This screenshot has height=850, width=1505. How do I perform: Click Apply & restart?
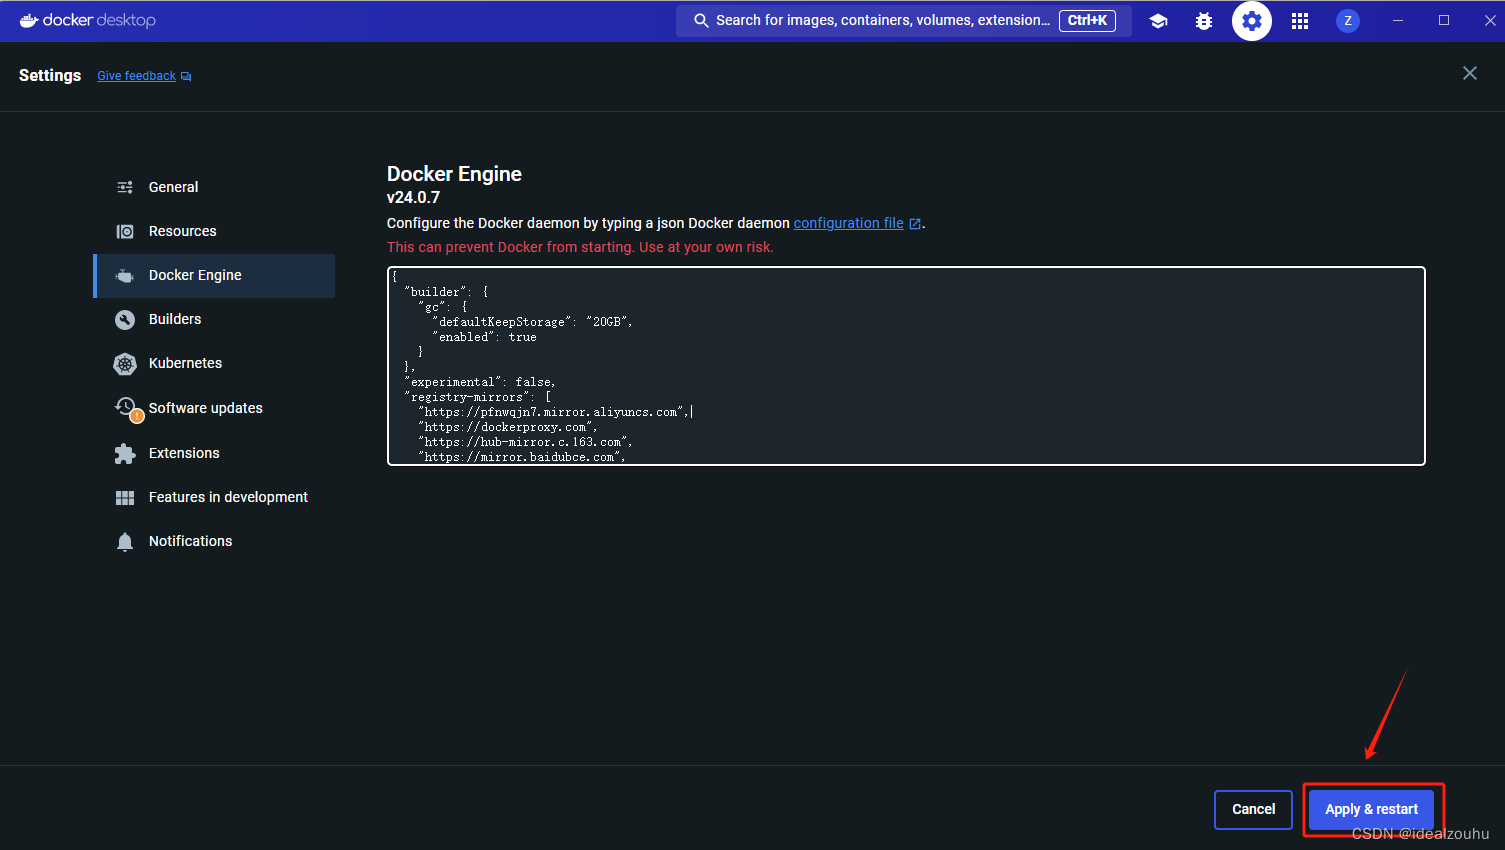[1372, 809]
